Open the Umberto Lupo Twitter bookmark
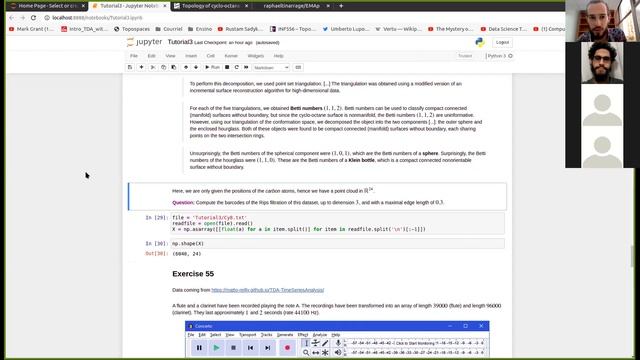The height and width of the screenshot is (360, 640). [x=346, y=29]
